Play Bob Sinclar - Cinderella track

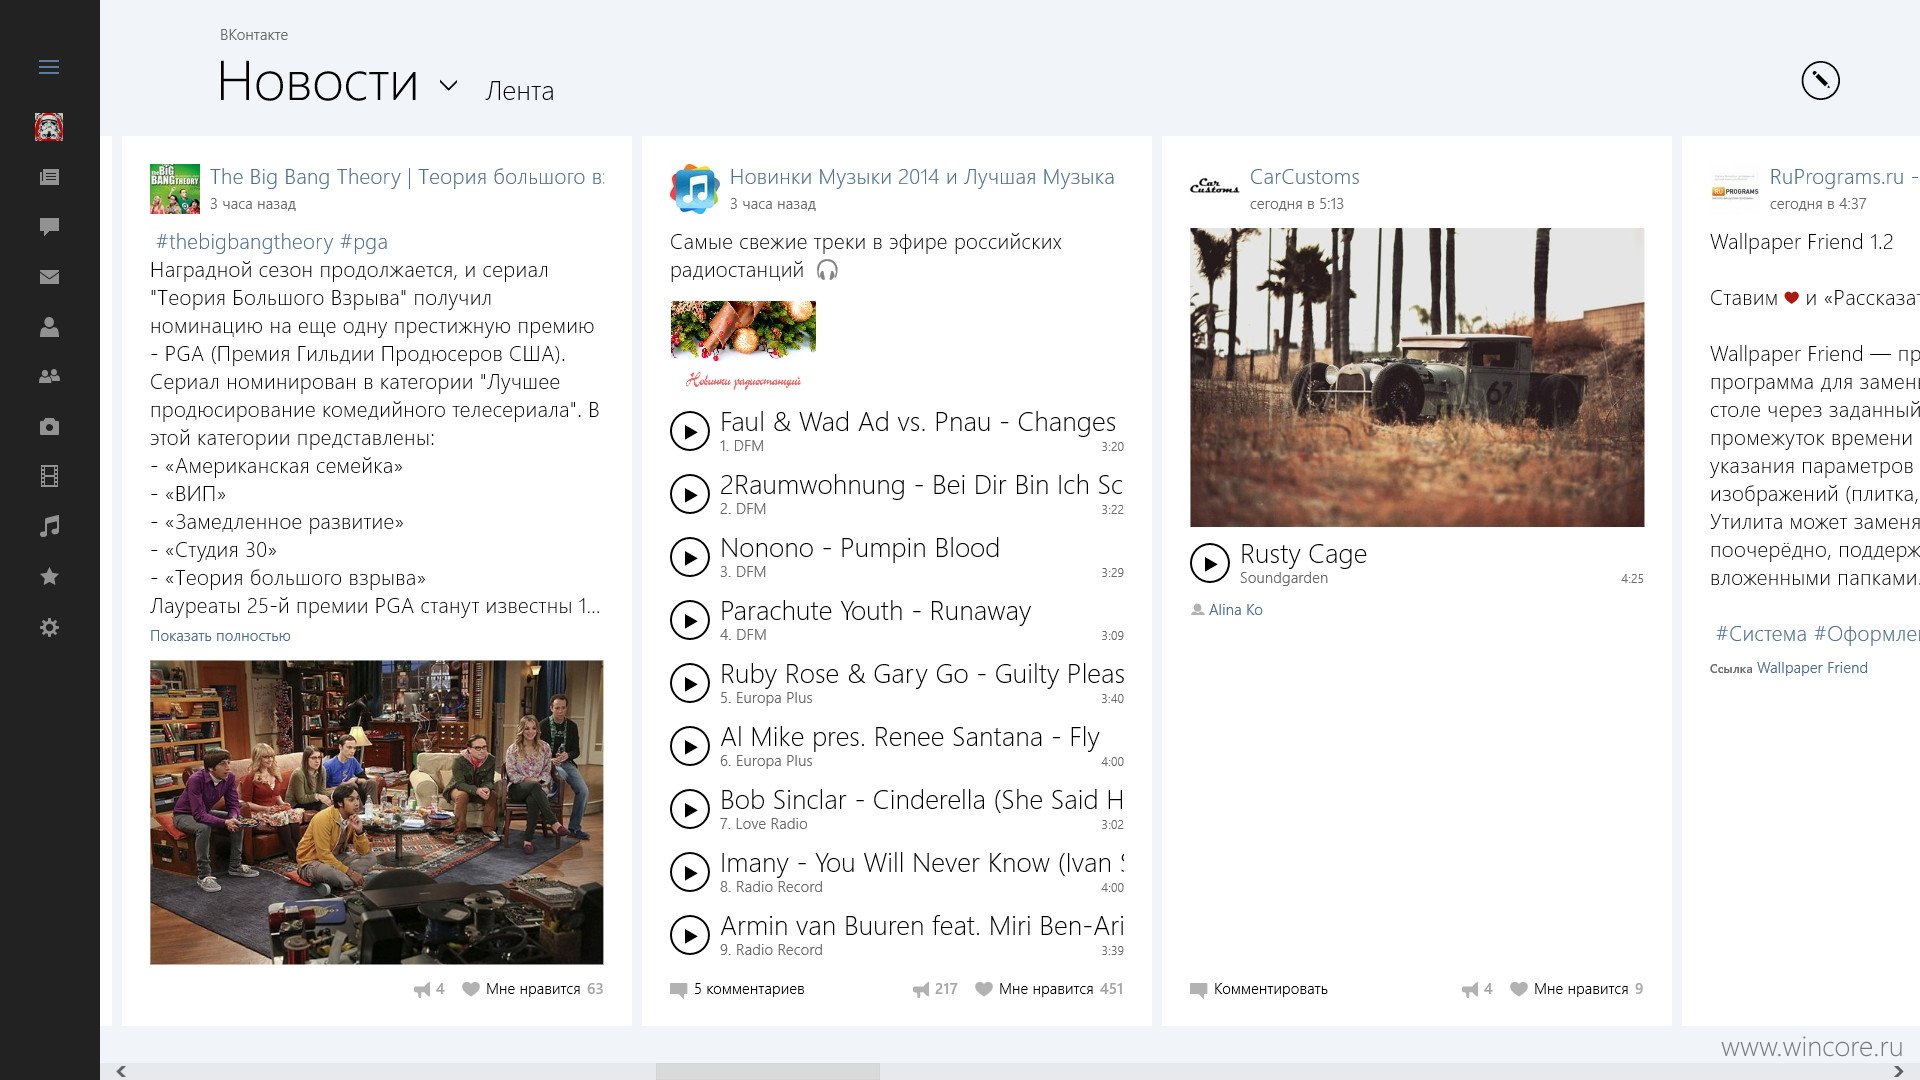click(689, 809)
